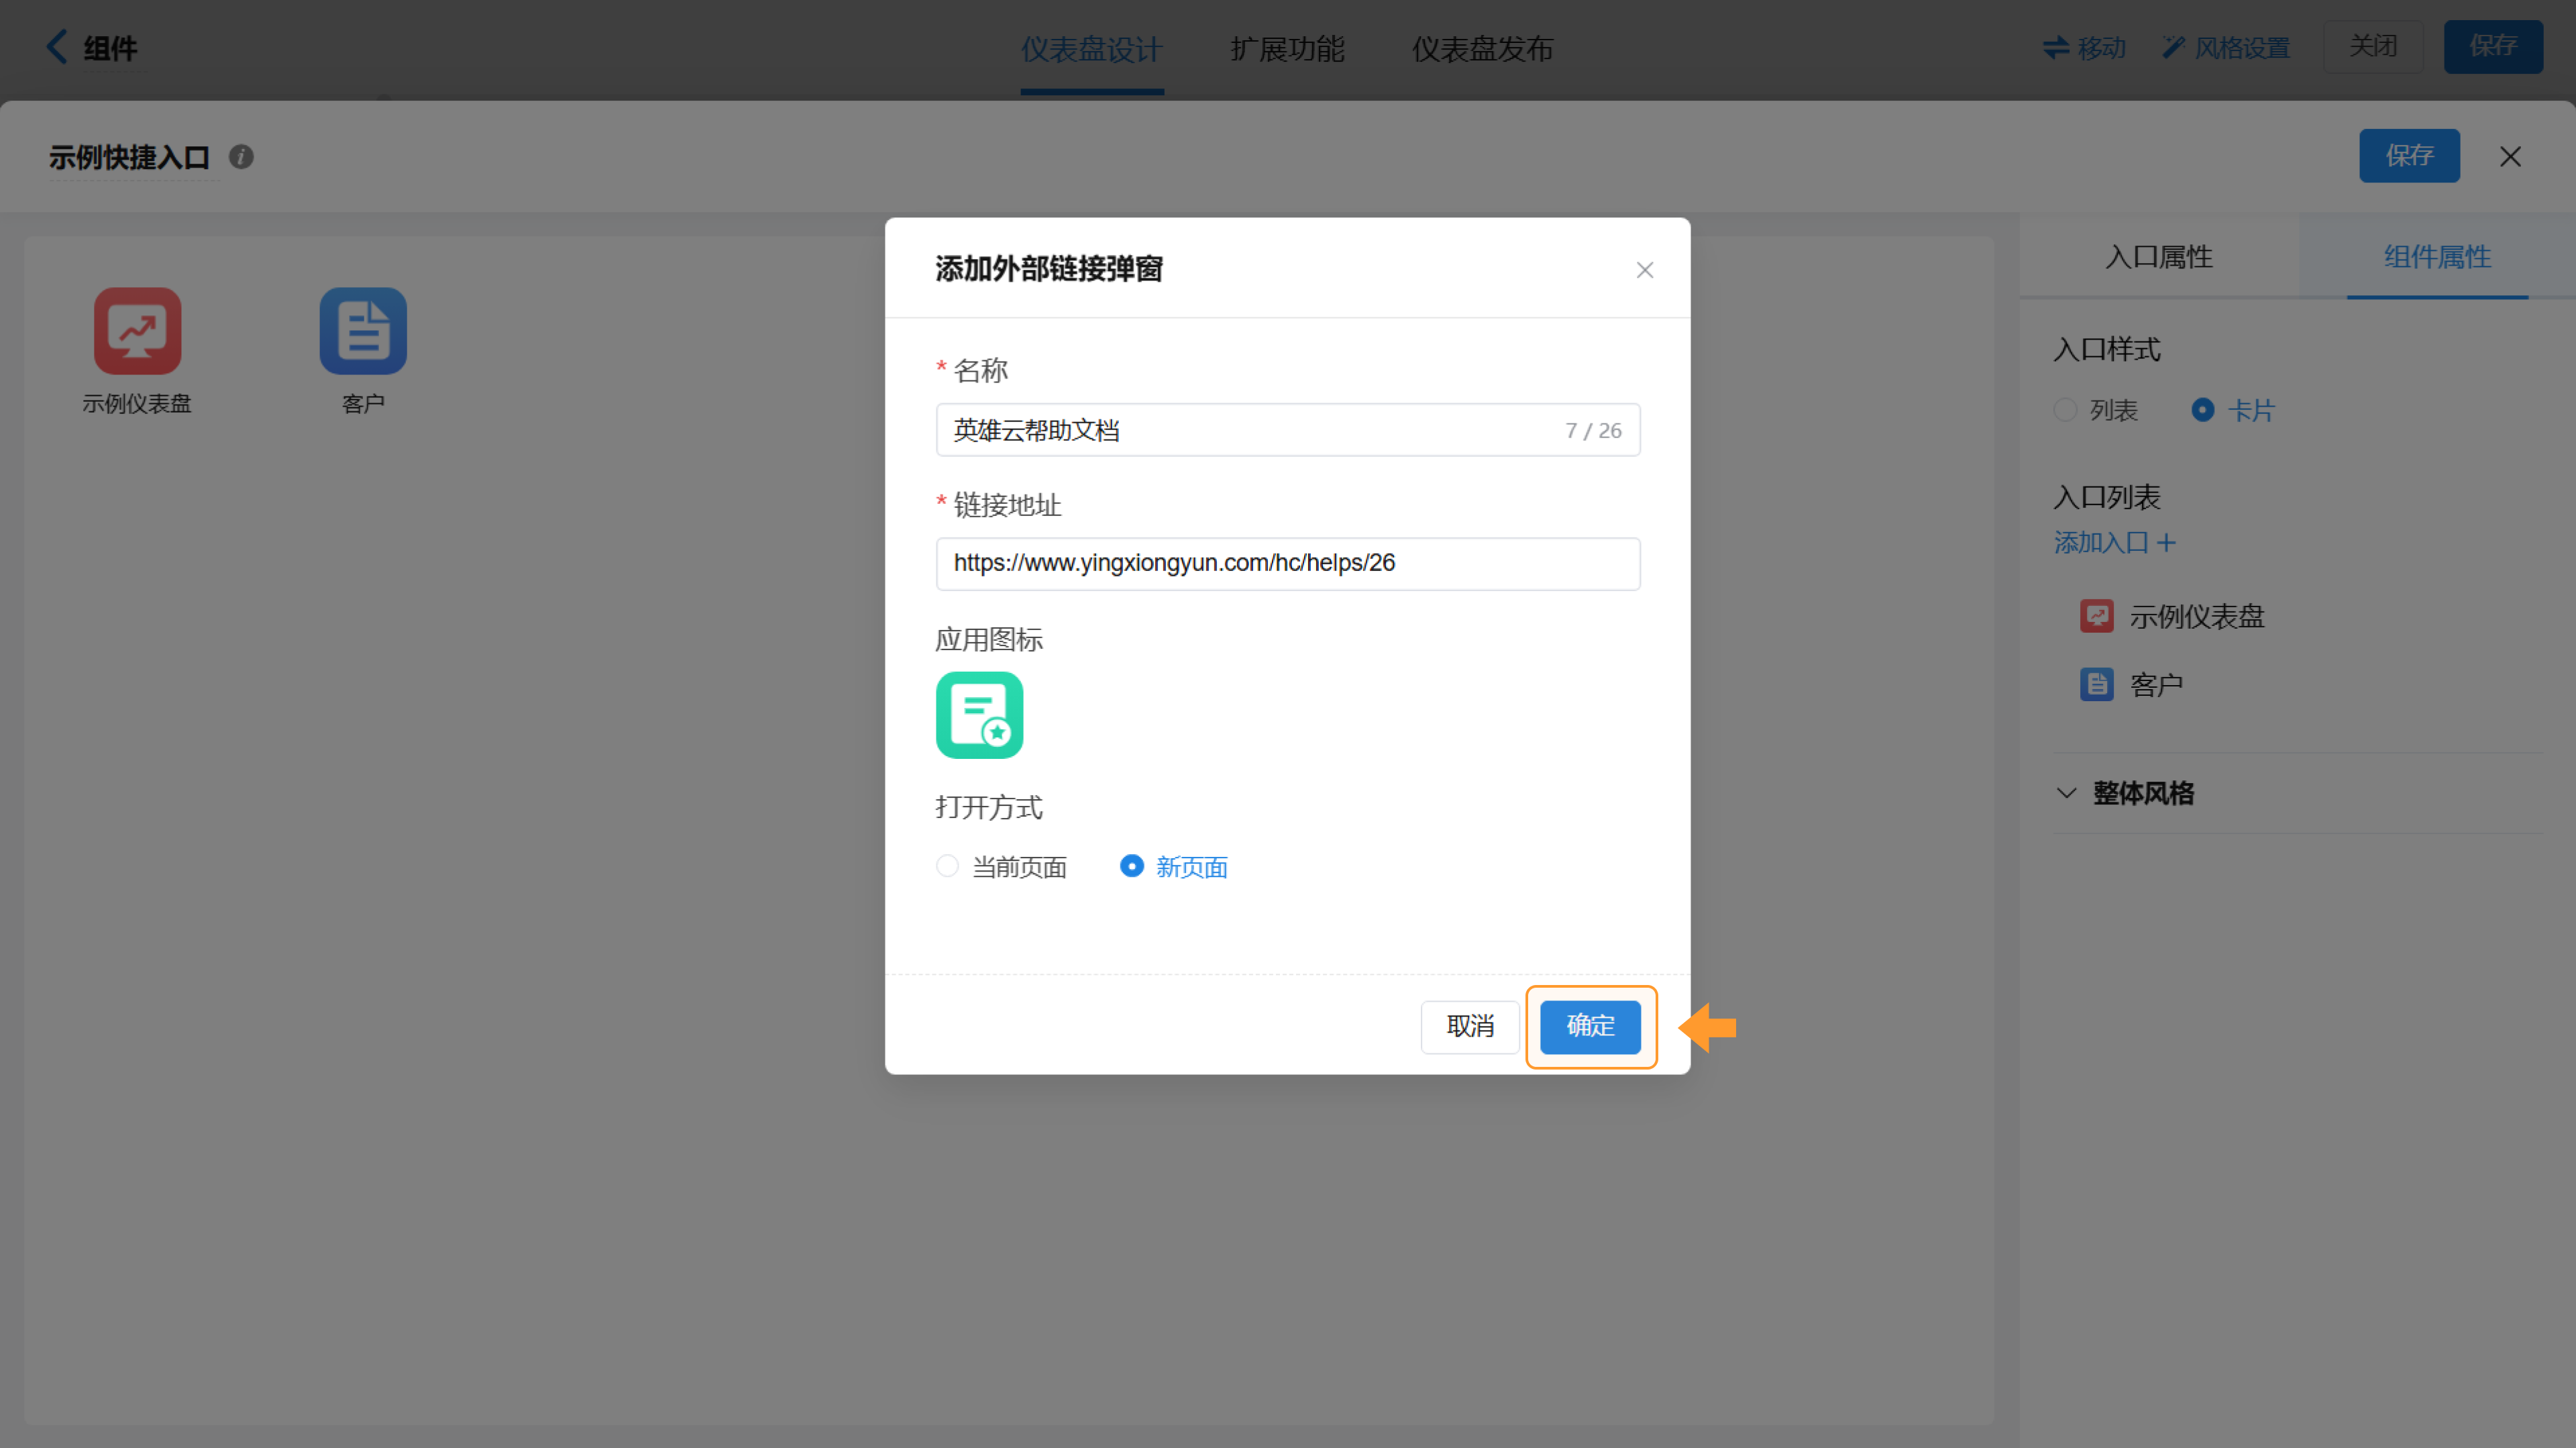Click the 添加入口 + link
The image size is (2576, 1448).
(x=2114, y=543)
